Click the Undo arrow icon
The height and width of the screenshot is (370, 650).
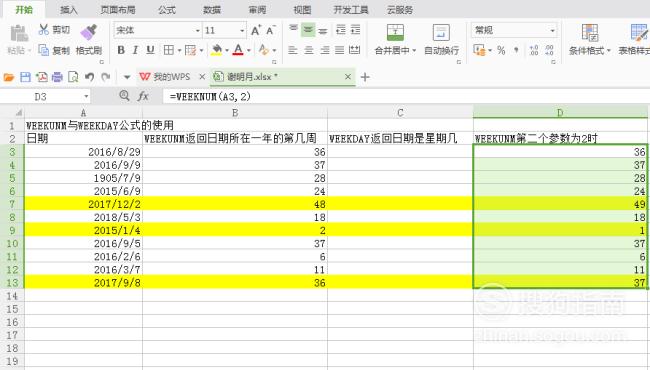coord(89,77)
